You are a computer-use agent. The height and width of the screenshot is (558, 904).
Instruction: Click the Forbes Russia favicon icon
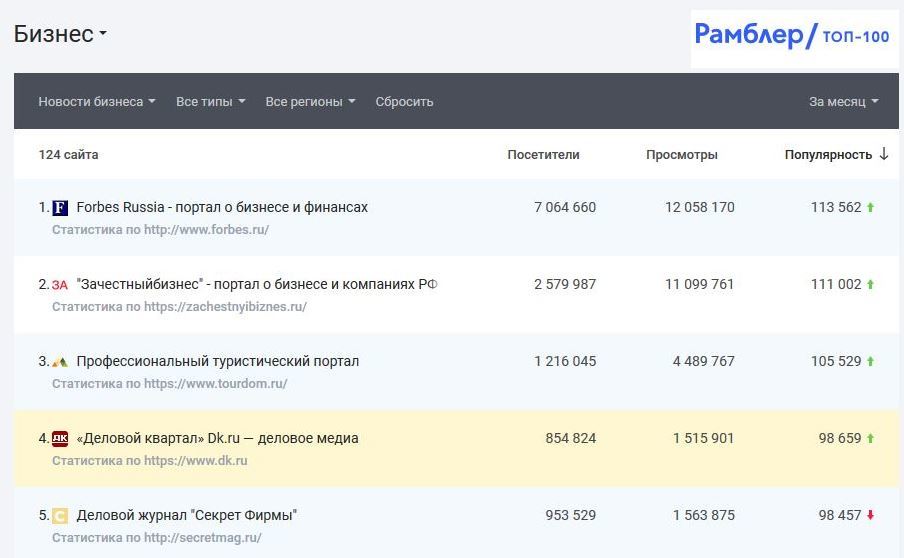pos(59,208)
